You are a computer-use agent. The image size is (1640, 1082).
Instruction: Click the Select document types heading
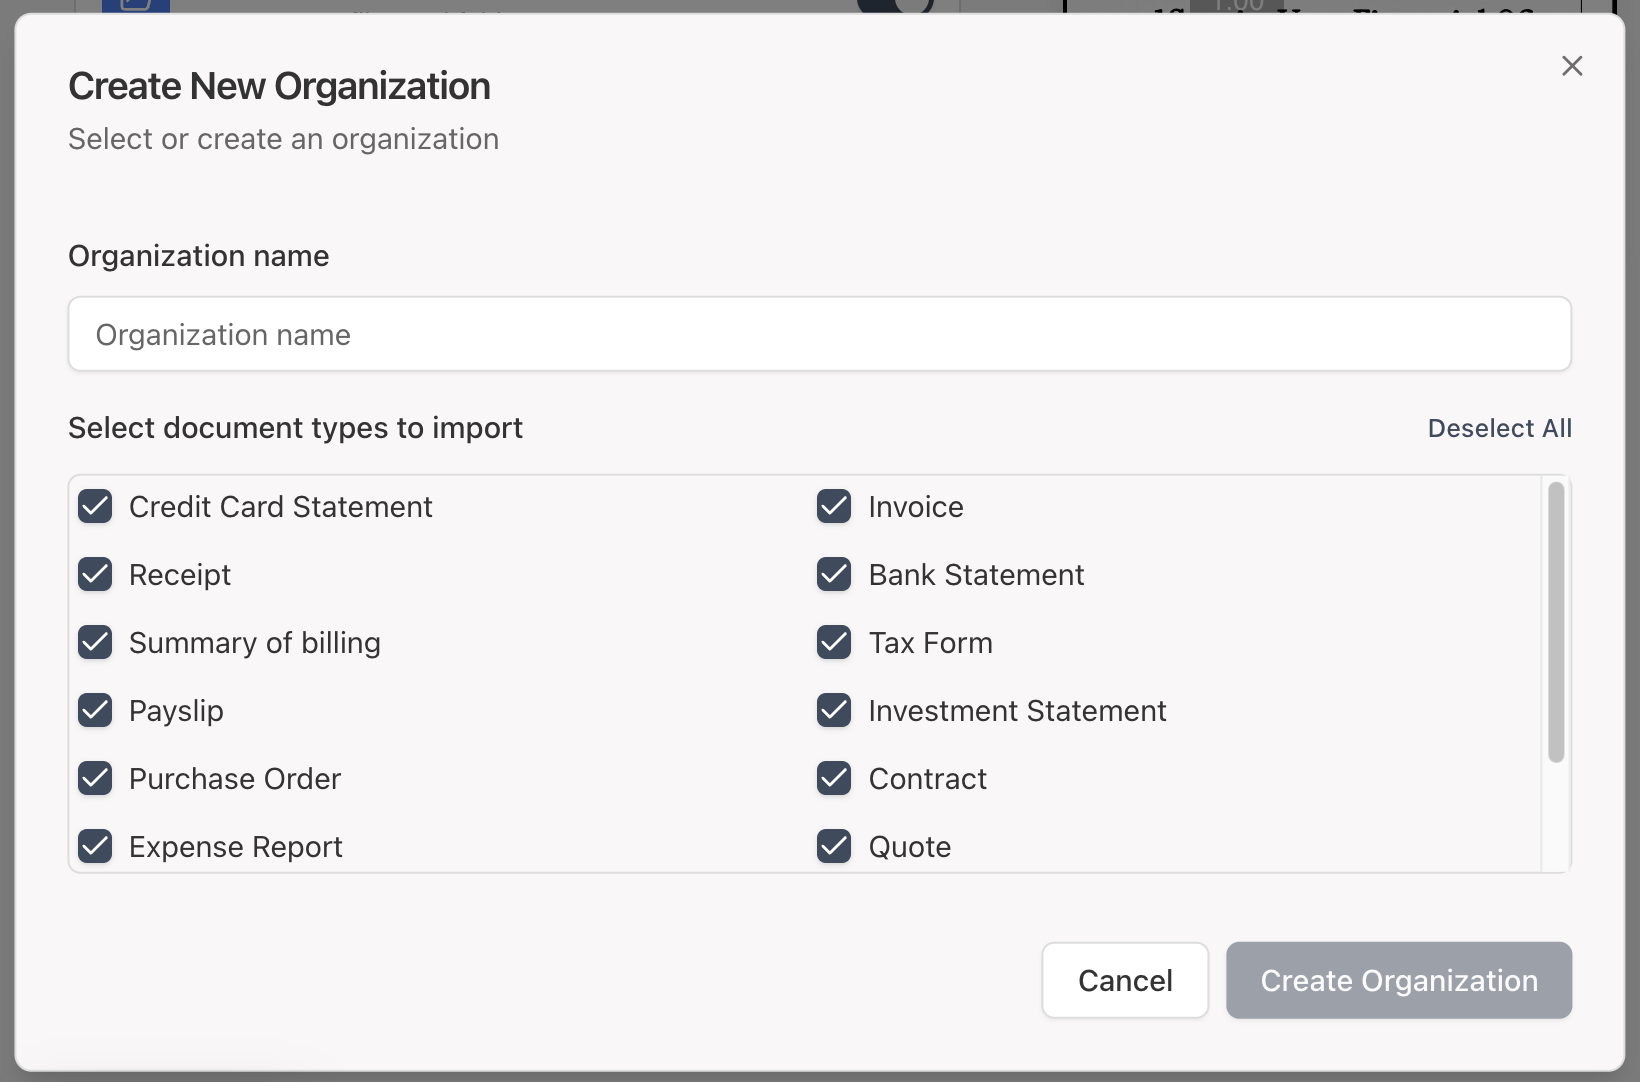pos(295,428)
